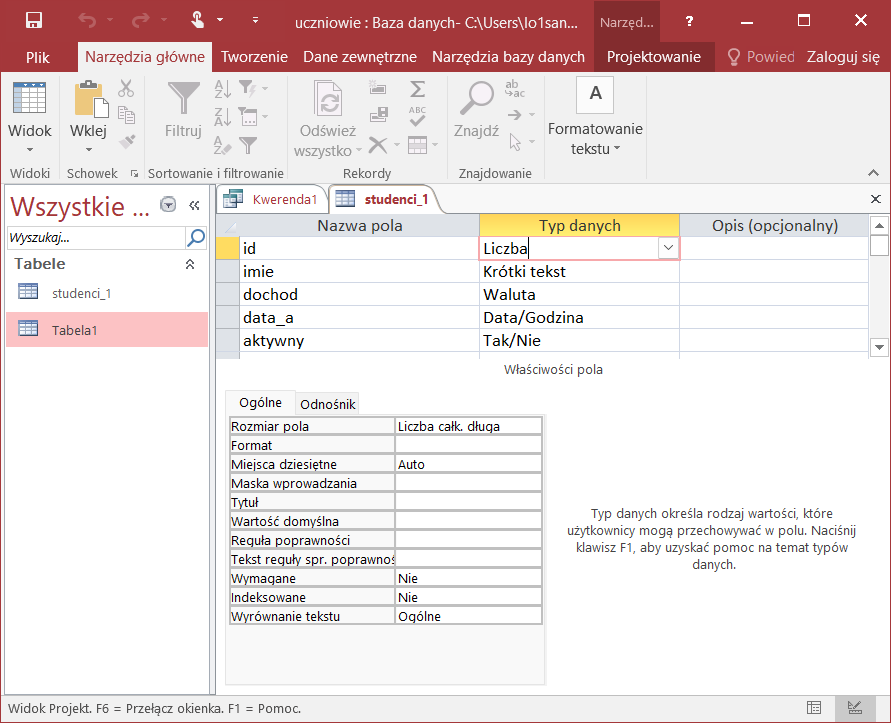Switch to the Odnośnik properties tab
The height and width of the screenshot is (723, 891).
[328, 404]
